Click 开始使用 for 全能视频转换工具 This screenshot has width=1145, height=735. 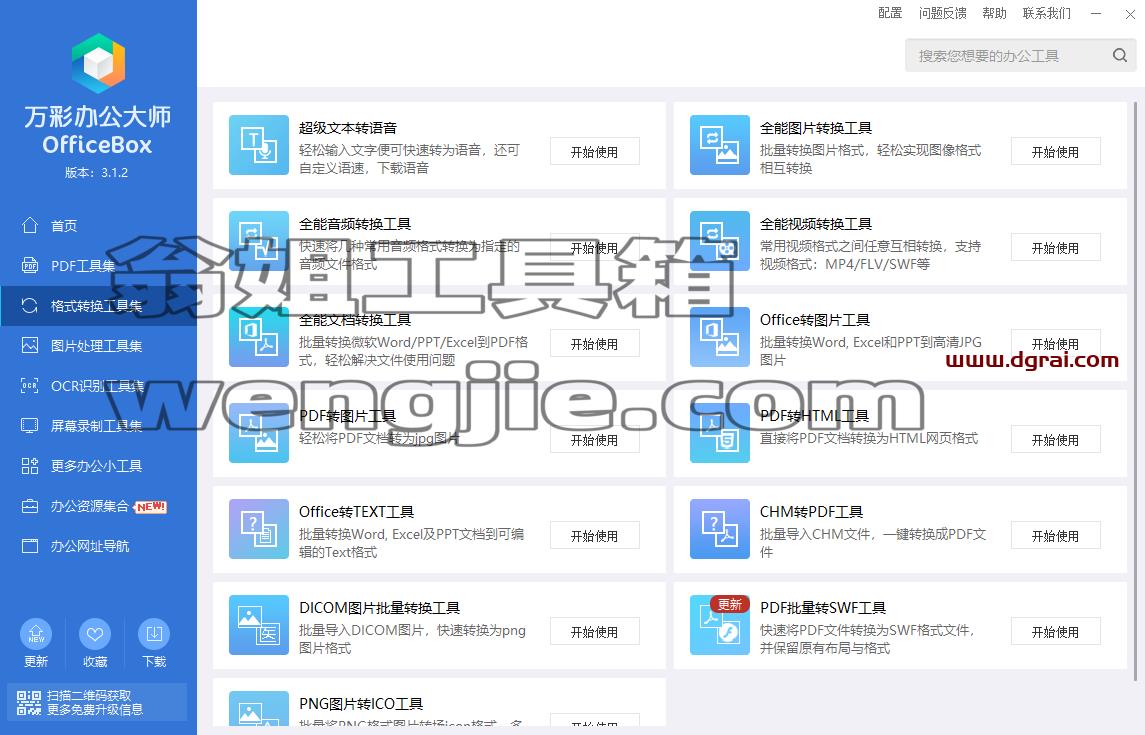click(1055, 248)
